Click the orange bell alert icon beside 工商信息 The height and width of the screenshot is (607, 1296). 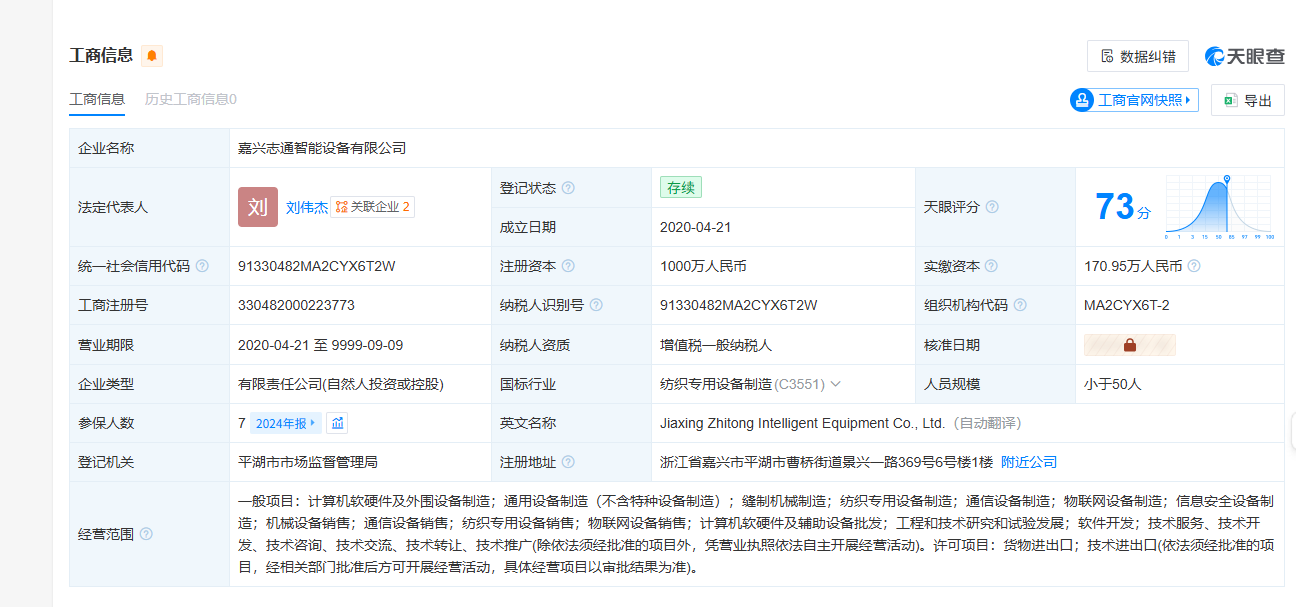click(152, 56)
